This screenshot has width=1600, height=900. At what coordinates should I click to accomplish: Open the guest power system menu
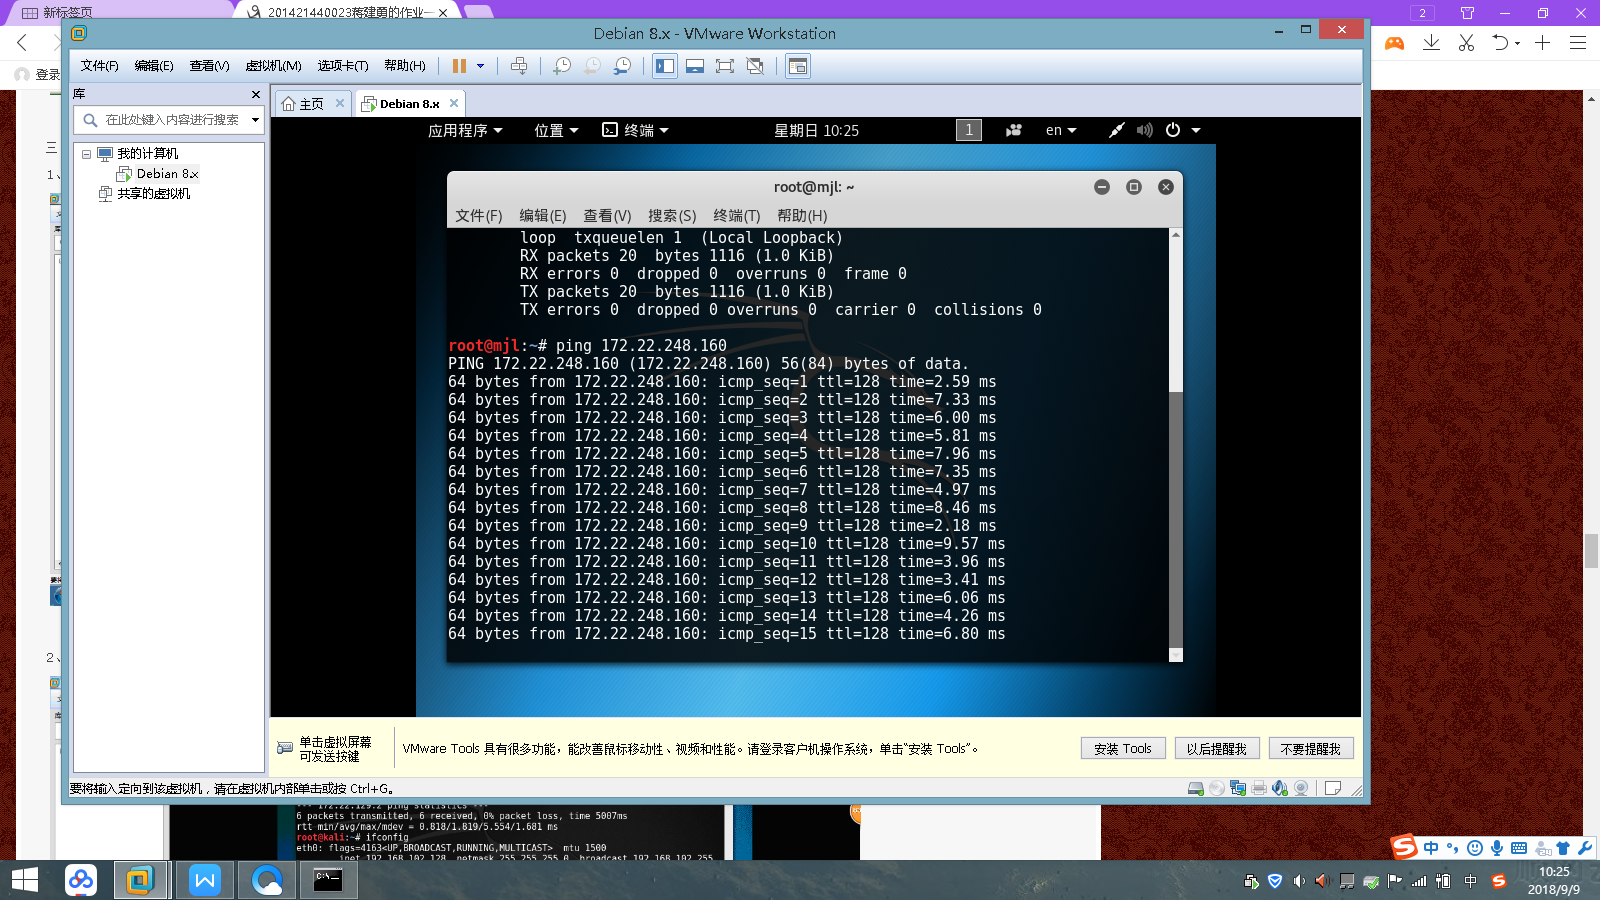1183,130
